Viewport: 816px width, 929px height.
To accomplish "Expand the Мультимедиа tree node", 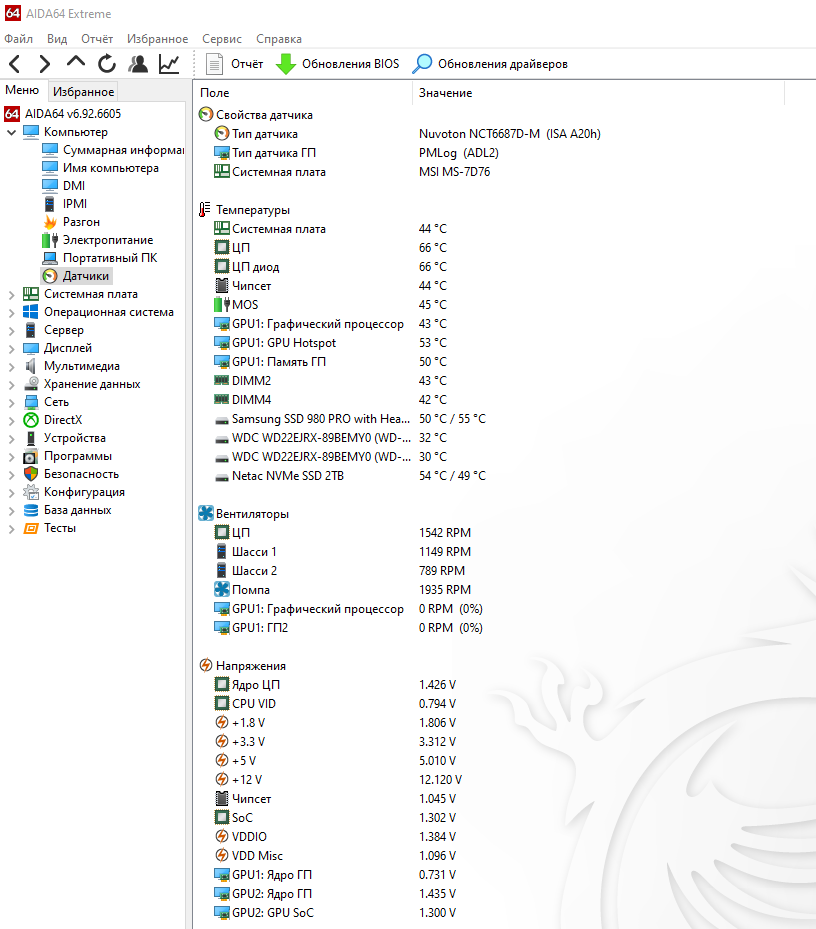I will (11, 367).
